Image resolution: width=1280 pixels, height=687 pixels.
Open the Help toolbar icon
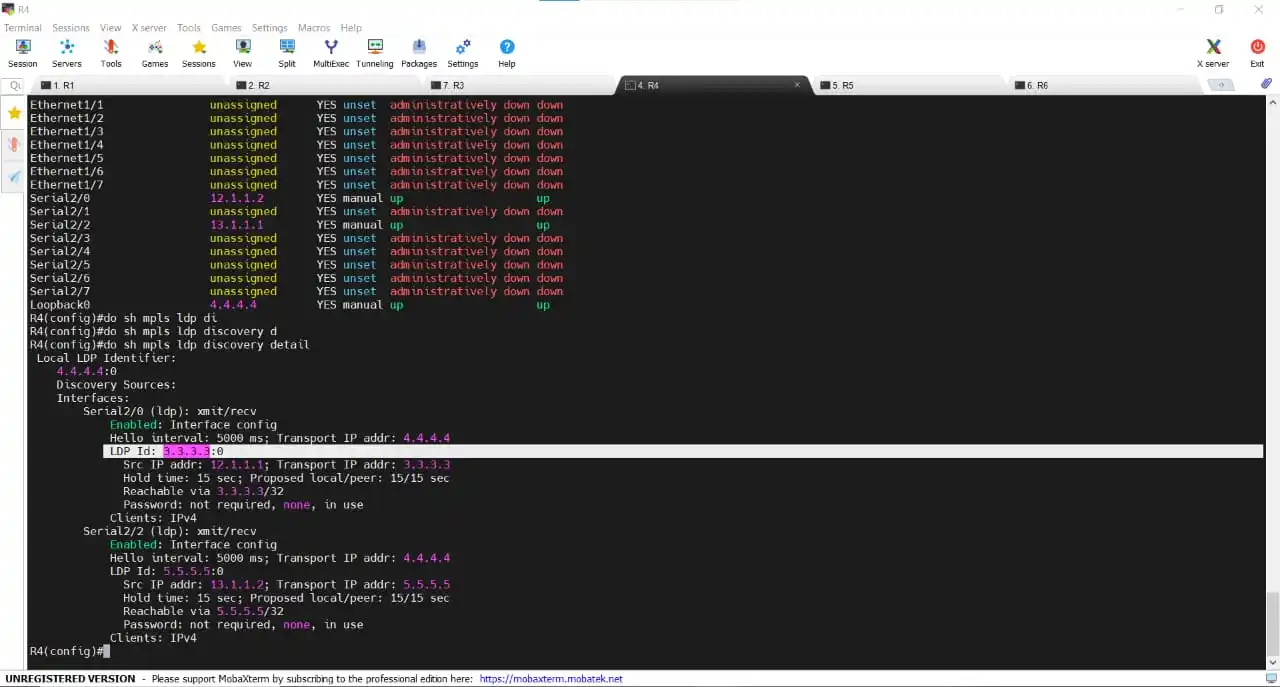(507, 53)
